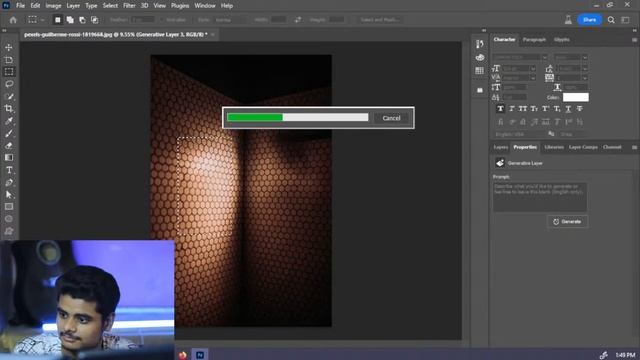
Task: Open the font family dropdown
Action: click(x=544, y=58)
